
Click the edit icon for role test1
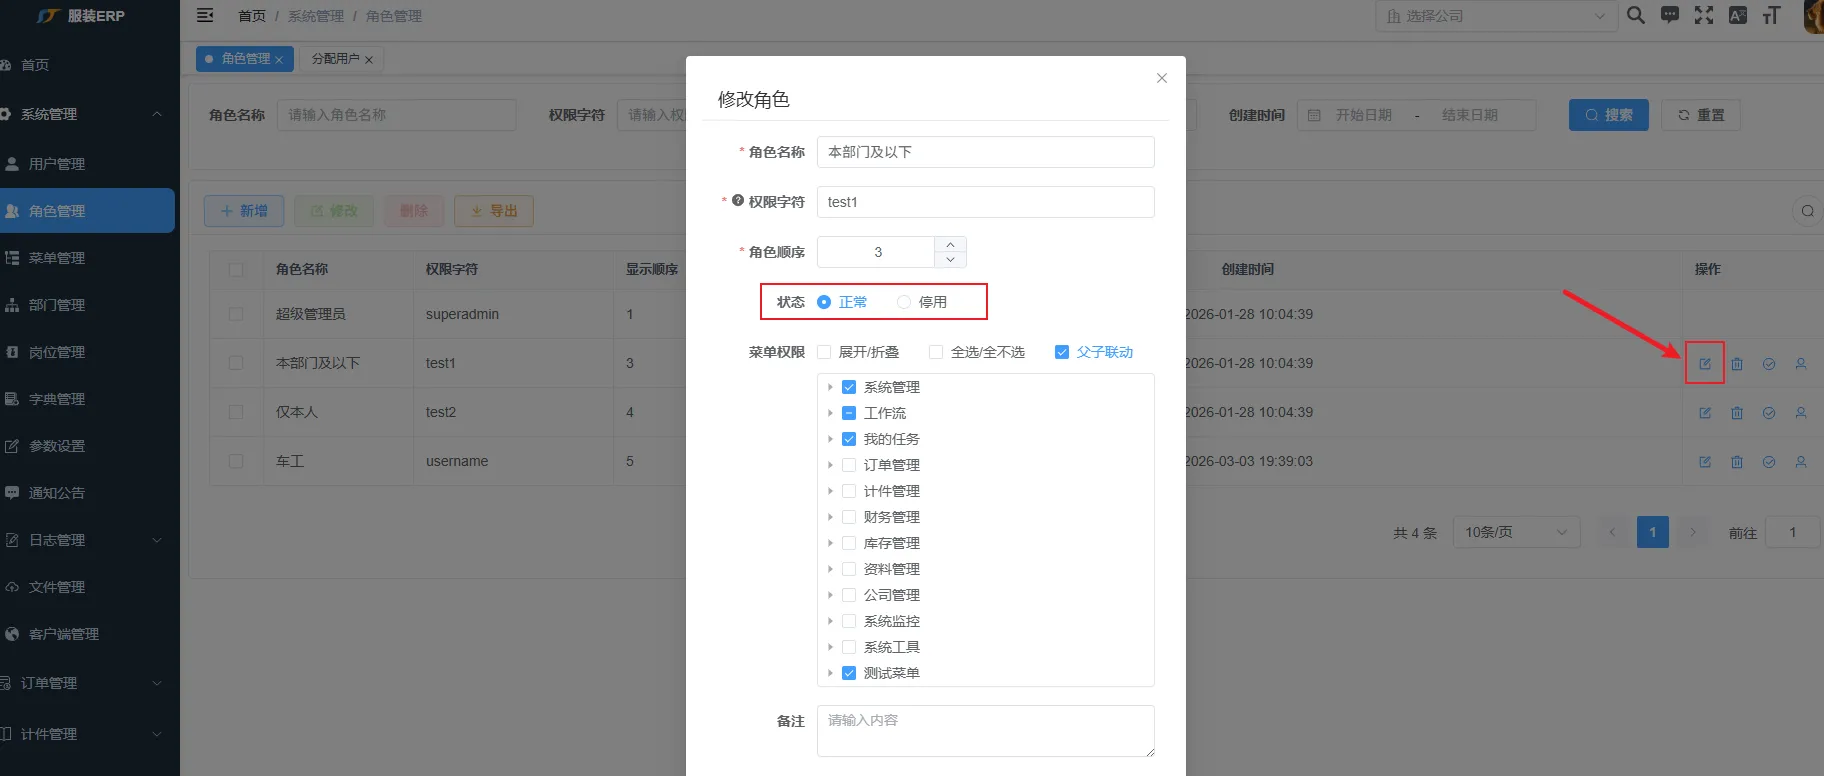(1705, 364)
